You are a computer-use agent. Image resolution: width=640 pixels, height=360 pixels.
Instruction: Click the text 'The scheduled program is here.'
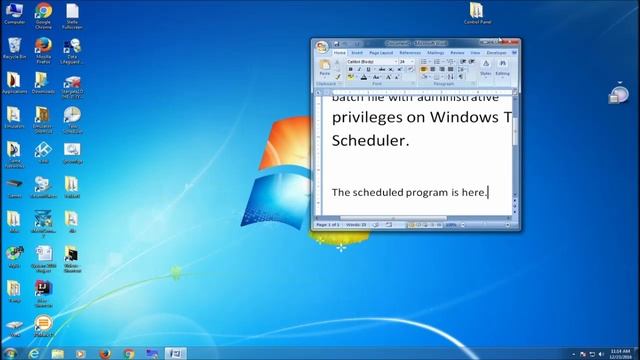click(409, 192)
